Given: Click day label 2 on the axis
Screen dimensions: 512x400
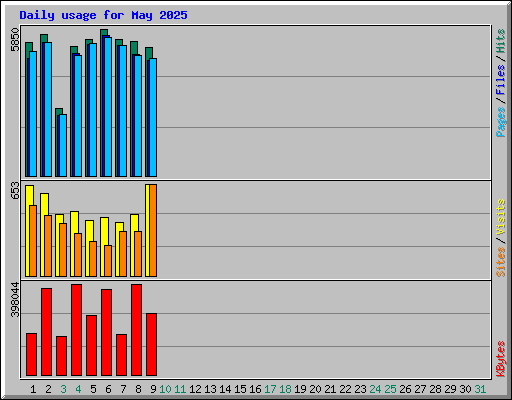Looking at the screenshot, I should coord(48,389).
